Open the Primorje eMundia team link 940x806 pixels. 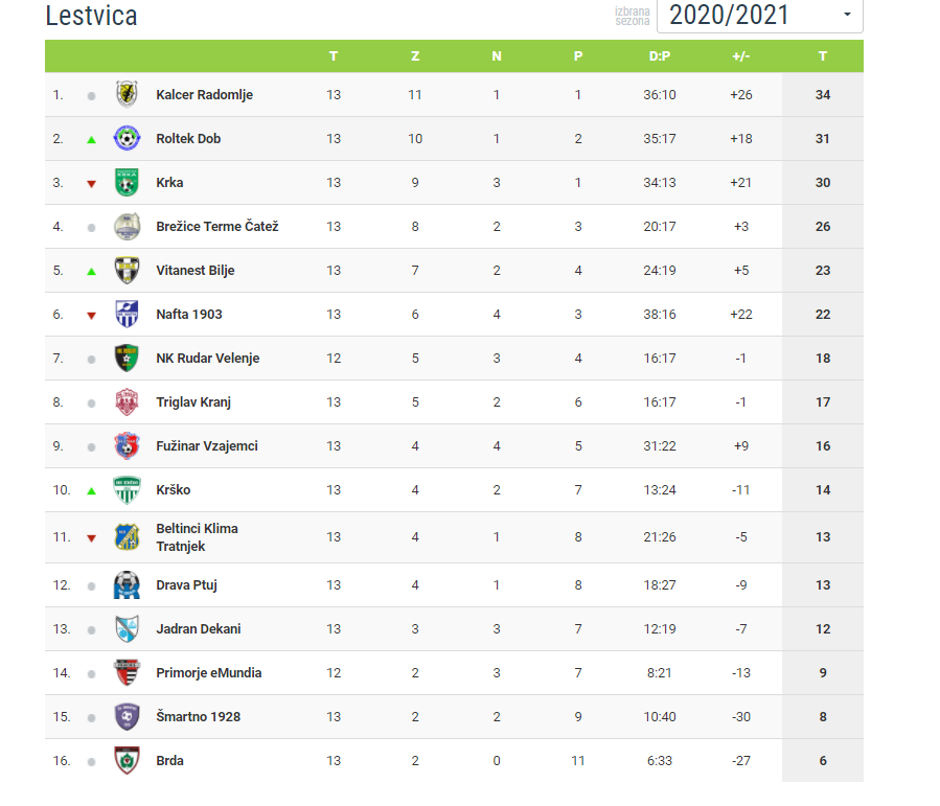(209, 673)
